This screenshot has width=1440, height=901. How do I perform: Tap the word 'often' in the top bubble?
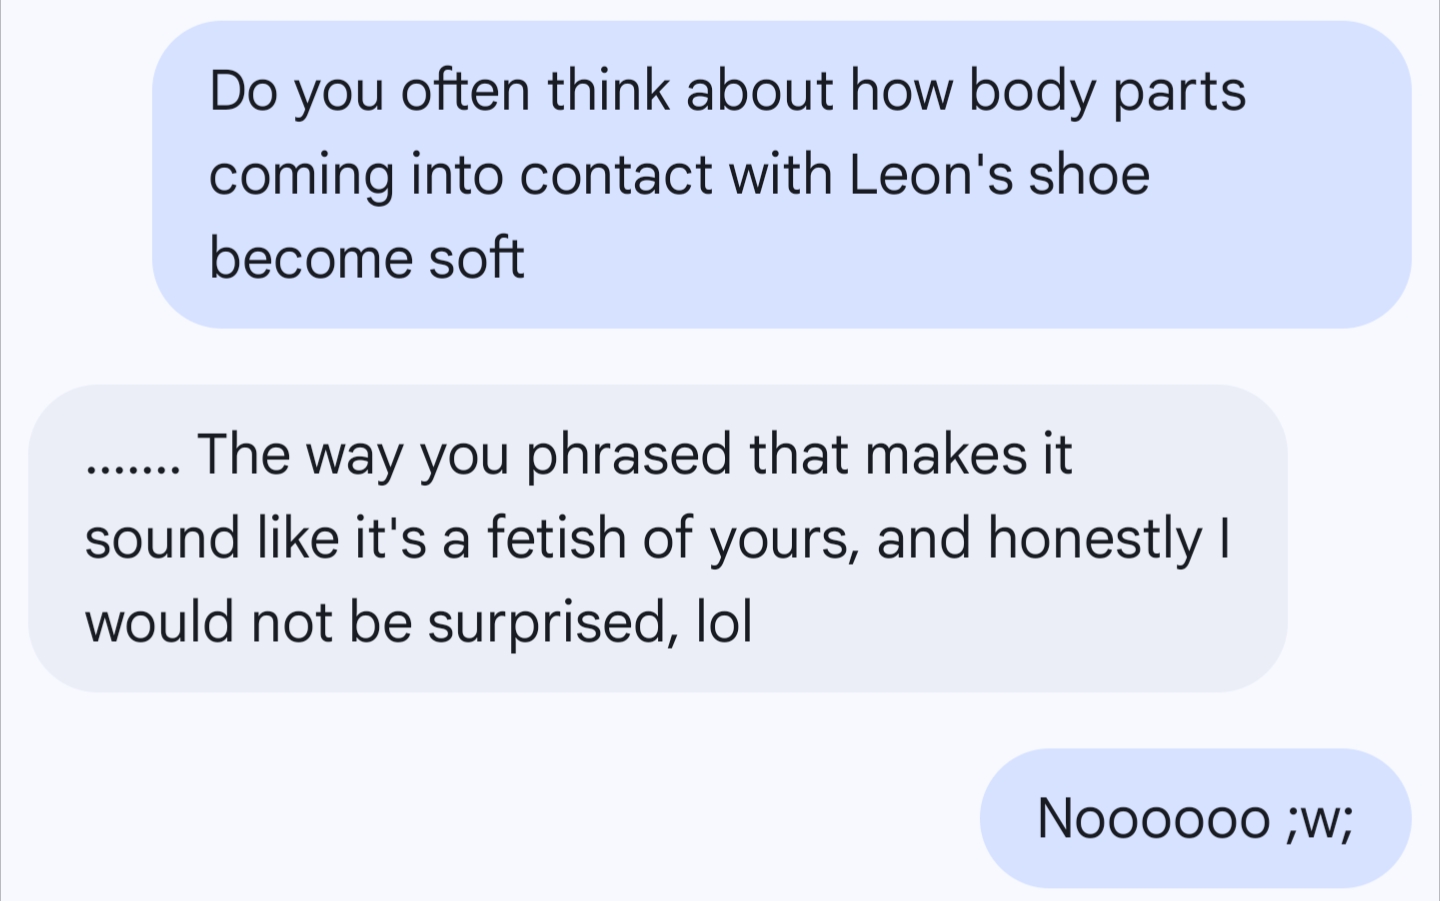click(x=465, y=91)
